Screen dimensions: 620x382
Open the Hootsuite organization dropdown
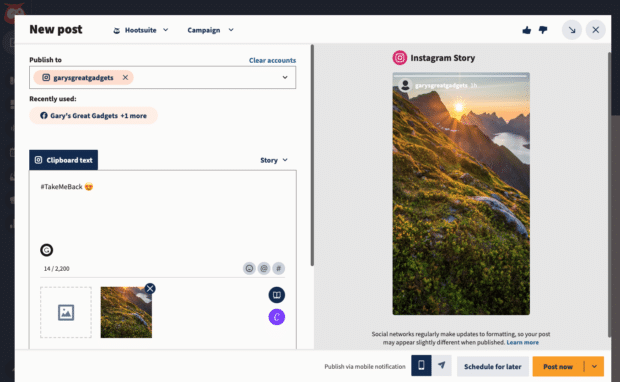(141, 30)
